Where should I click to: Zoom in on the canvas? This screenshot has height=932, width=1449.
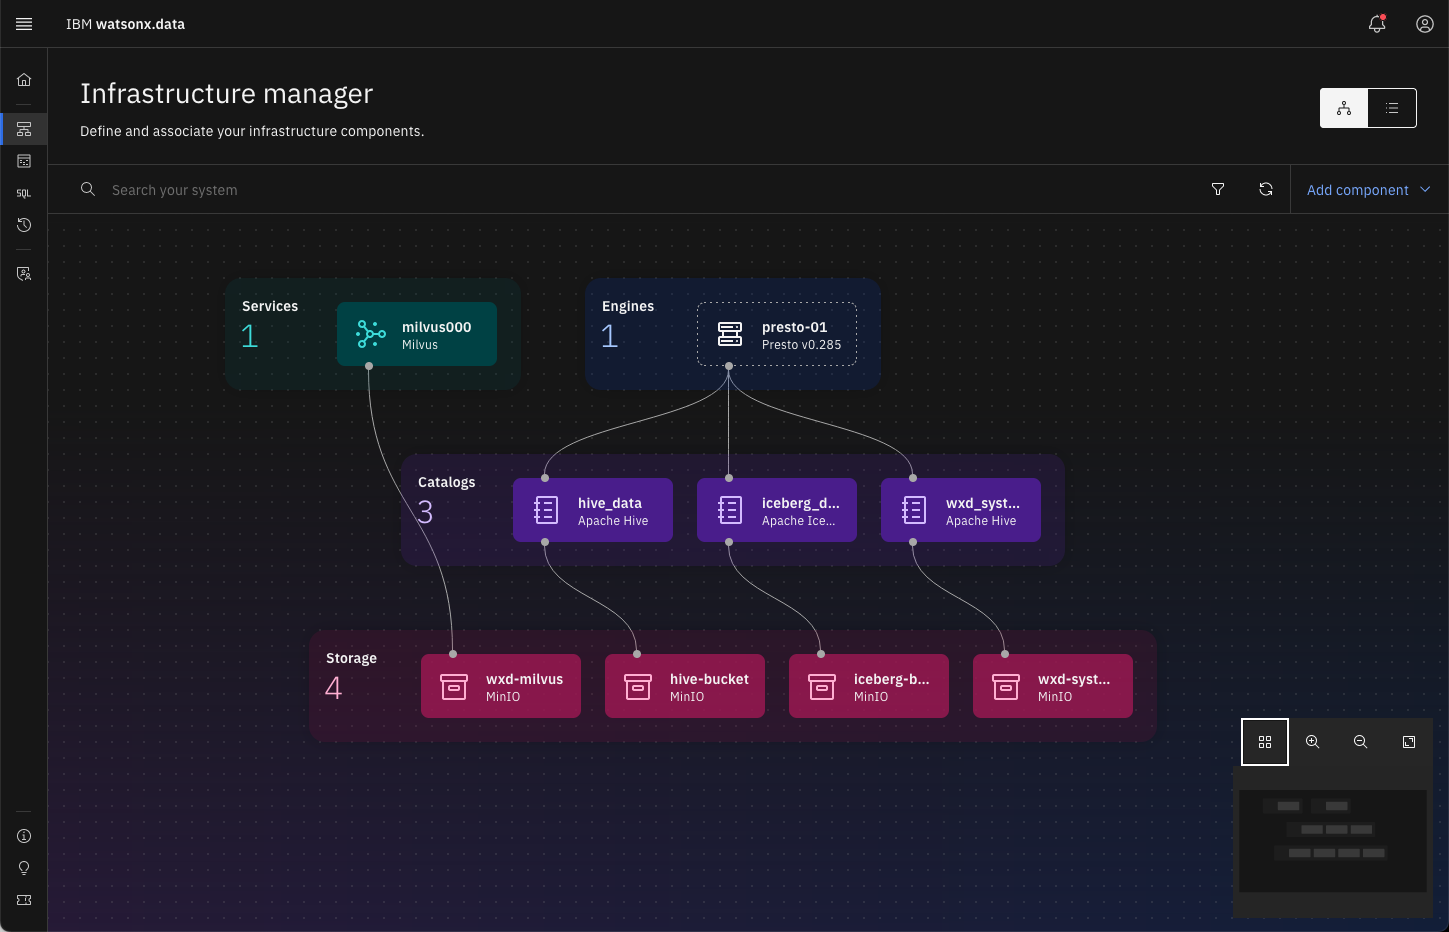click(1313, 742)
